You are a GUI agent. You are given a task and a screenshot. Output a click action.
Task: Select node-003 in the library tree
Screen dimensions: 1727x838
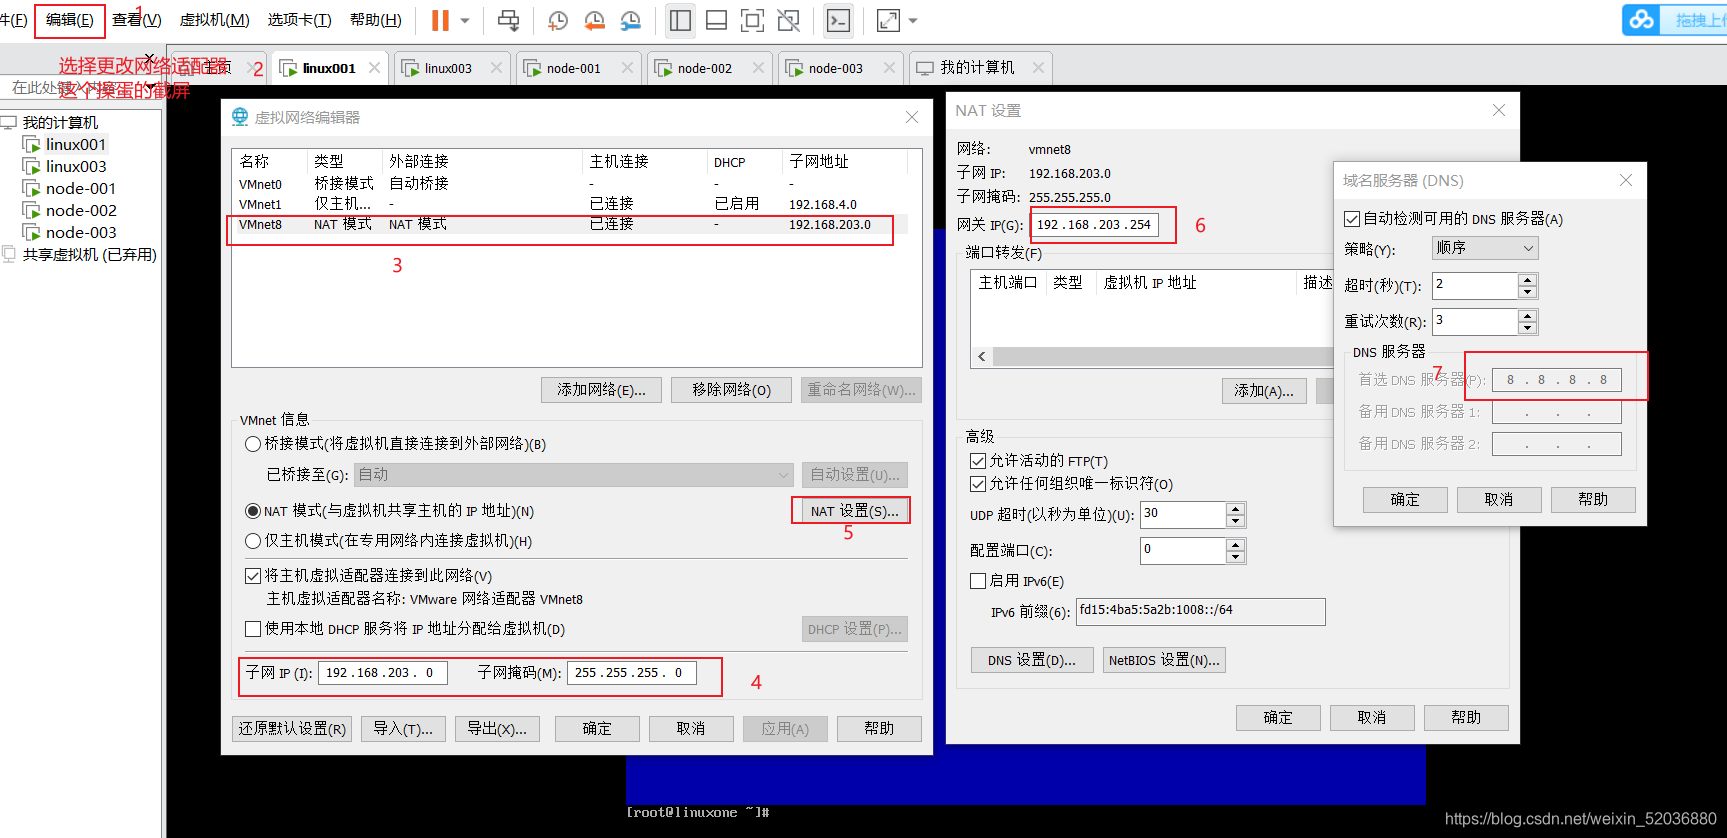pyautogui.click(x=80, y=232)
